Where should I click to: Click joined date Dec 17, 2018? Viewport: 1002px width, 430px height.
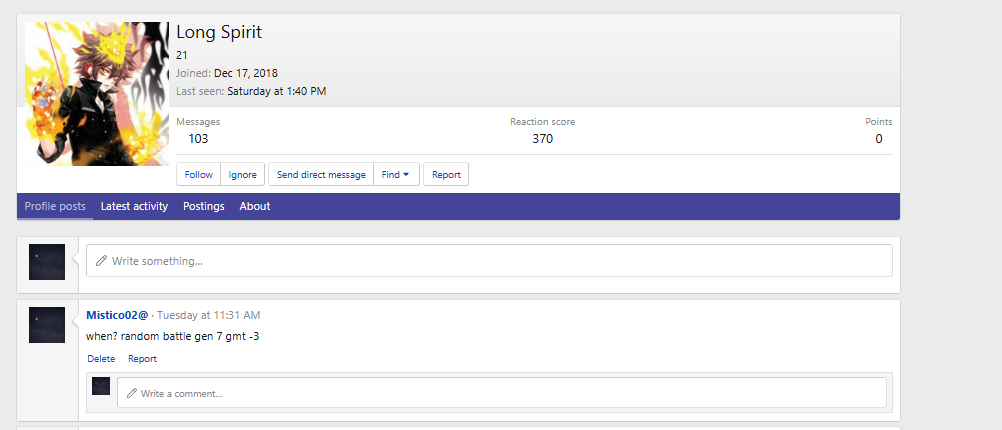(246, 73)
